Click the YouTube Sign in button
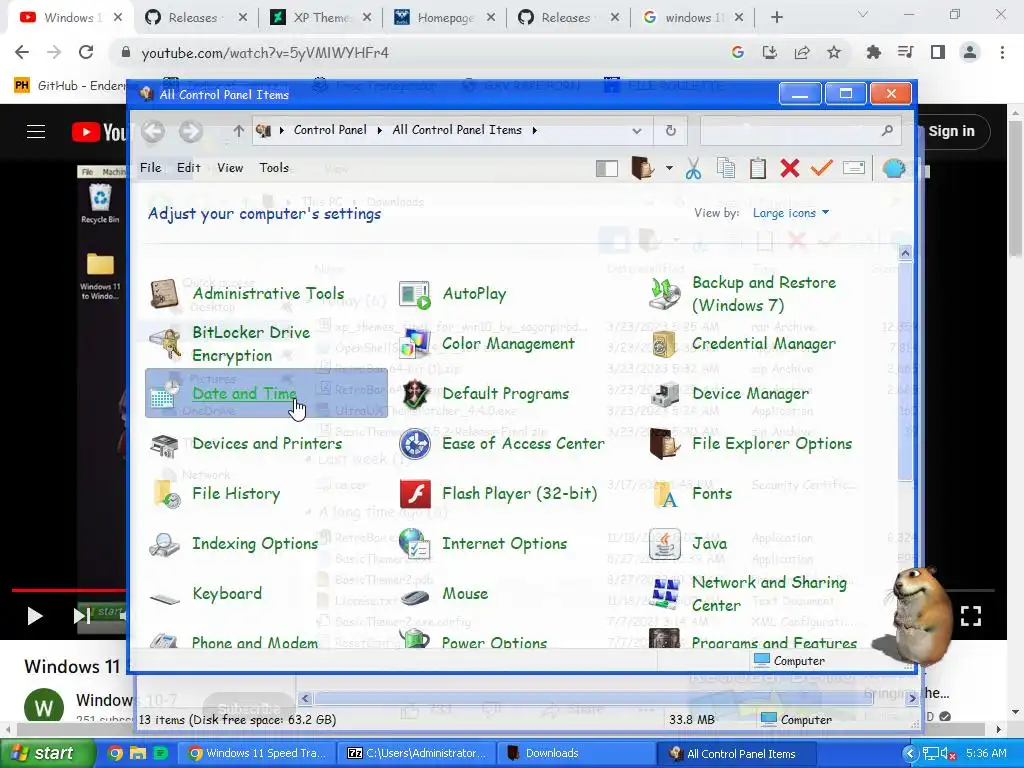 [952, 131]
